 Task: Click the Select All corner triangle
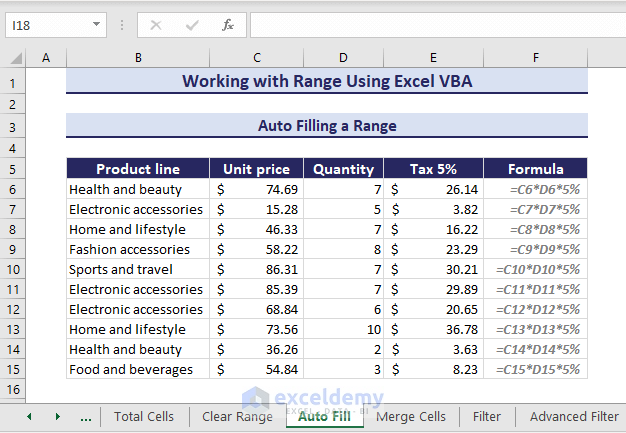pyautogui.click(x=14, y=59)
